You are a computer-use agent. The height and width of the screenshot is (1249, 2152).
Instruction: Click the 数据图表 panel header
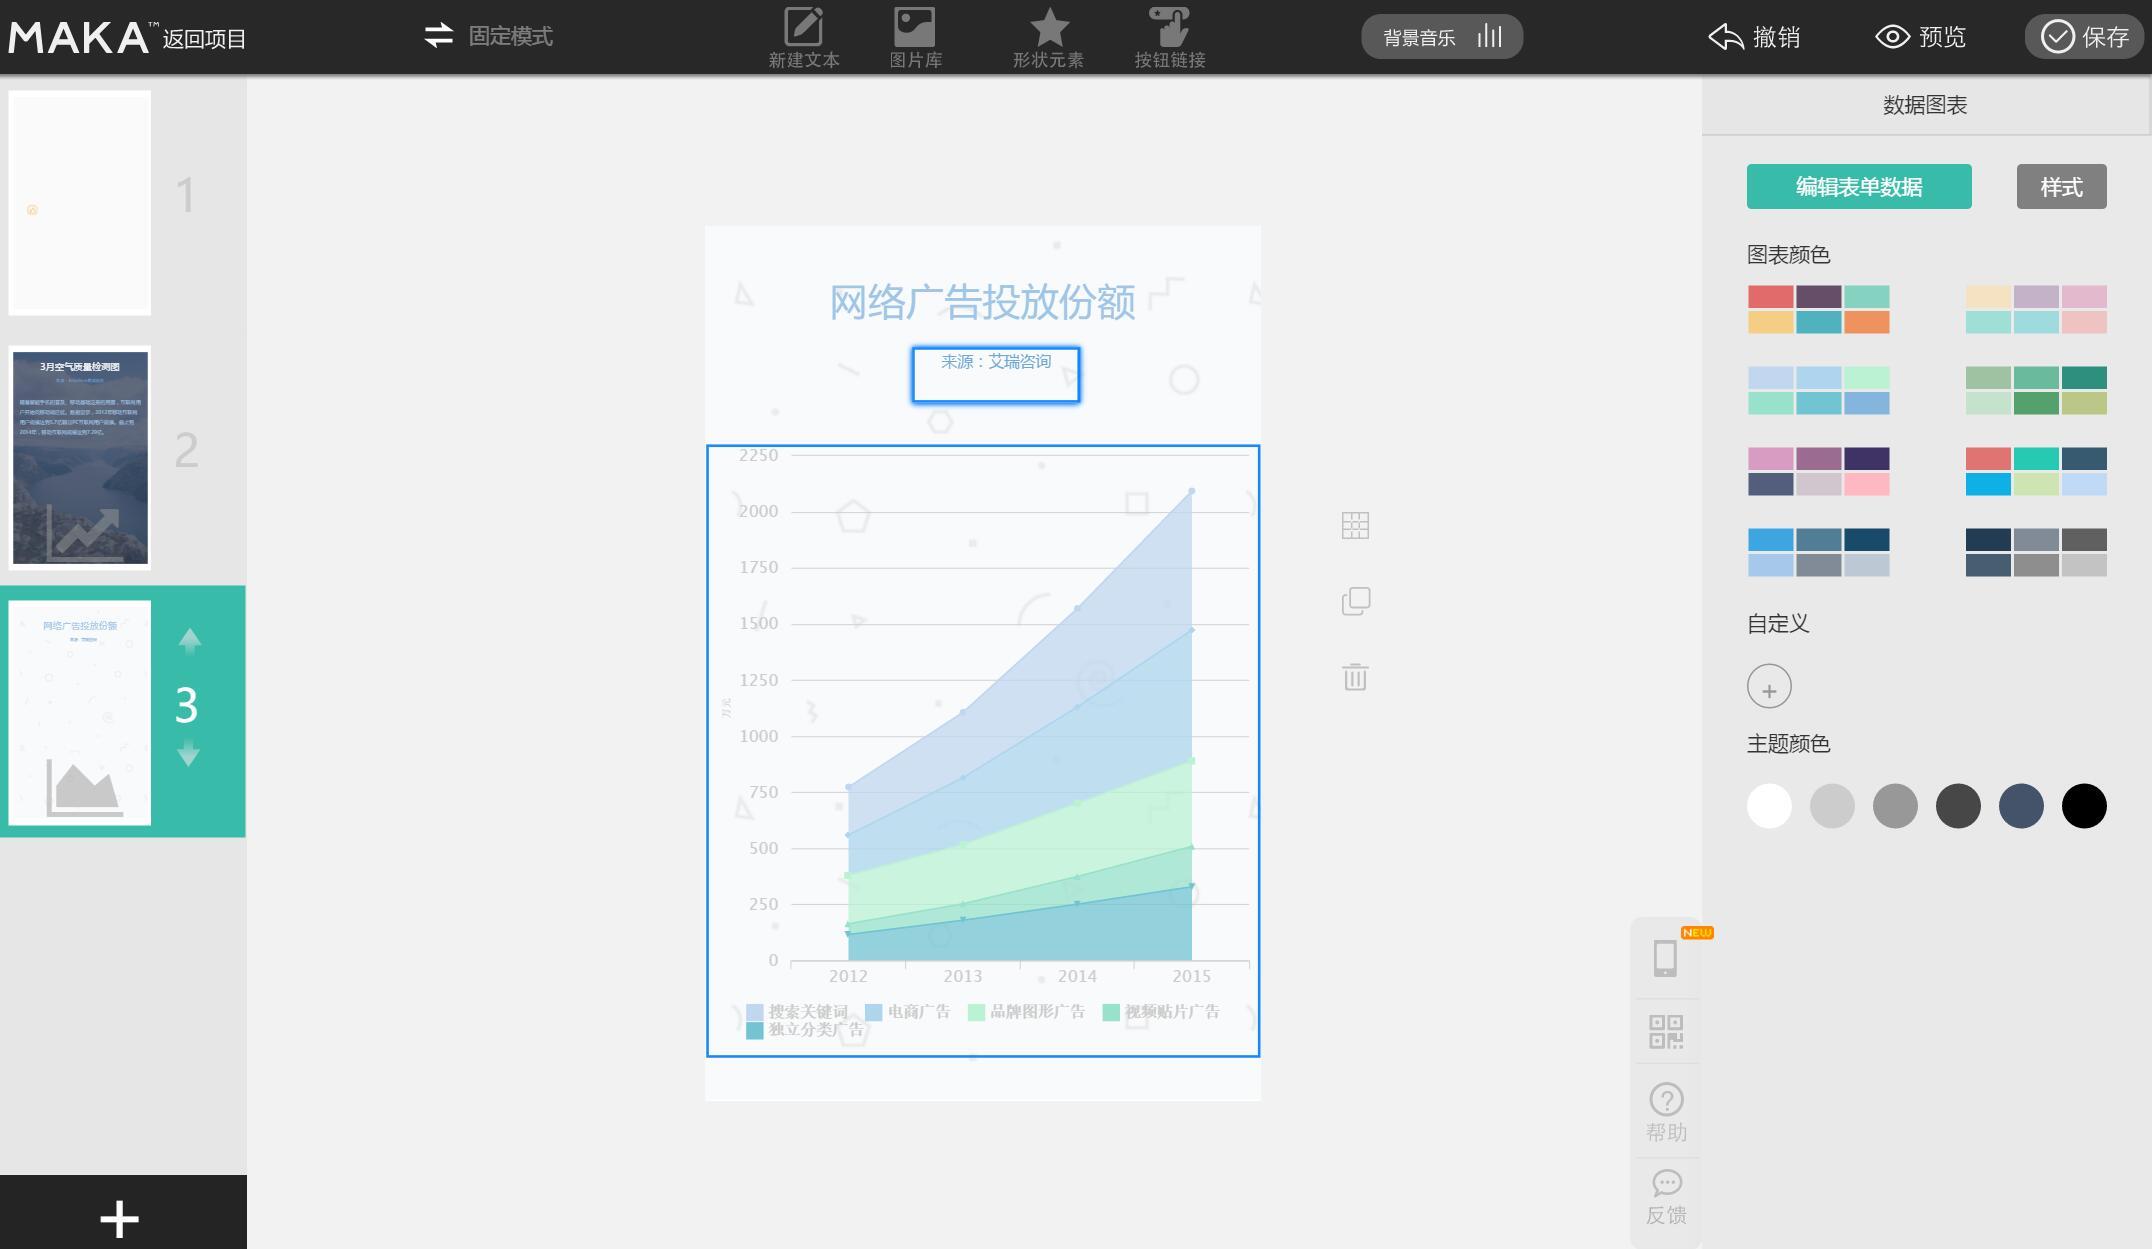pyautogui.click(x=1925, y=105)
